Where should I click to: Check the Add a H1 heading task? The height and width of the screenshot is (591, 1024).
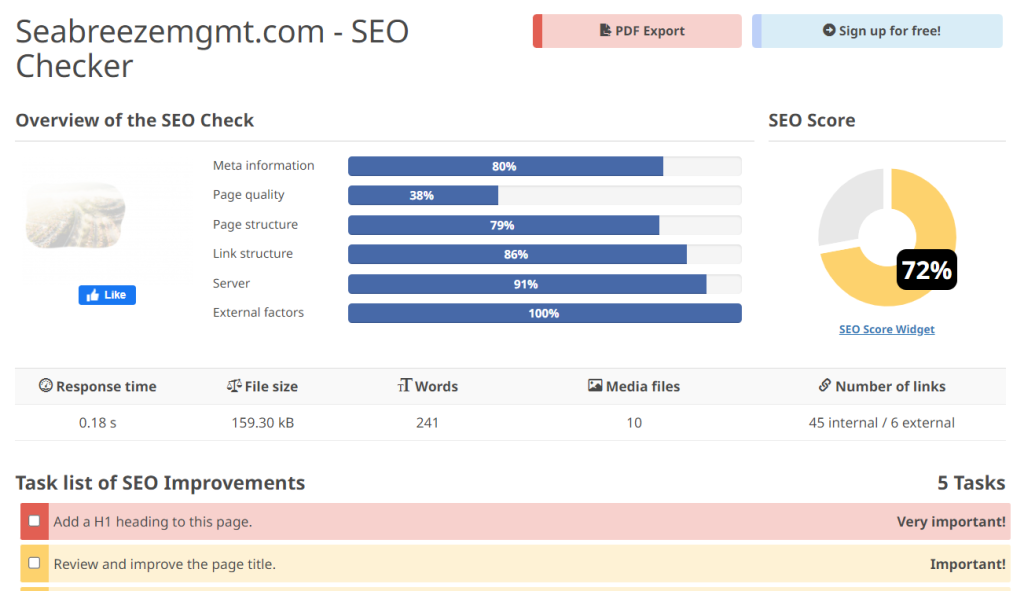click(x=35, y=521)
